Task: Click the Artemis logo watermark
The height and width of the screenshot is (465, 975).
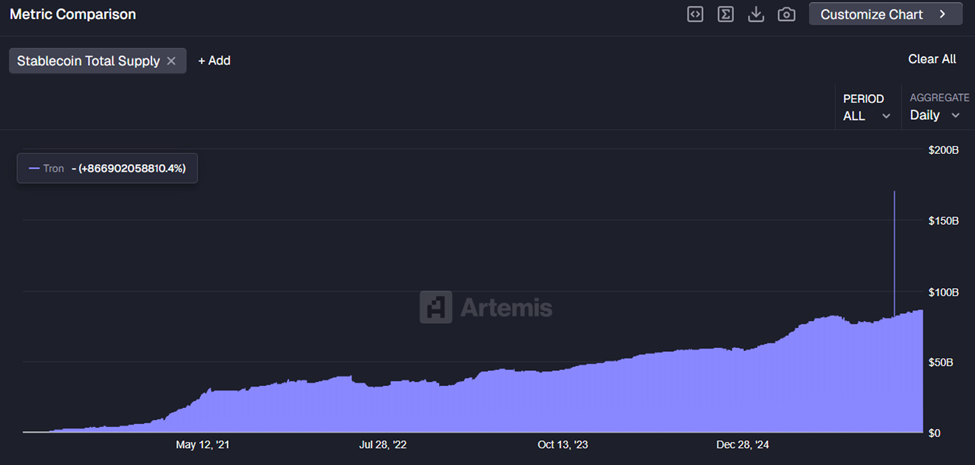Action: coord(486,307)
